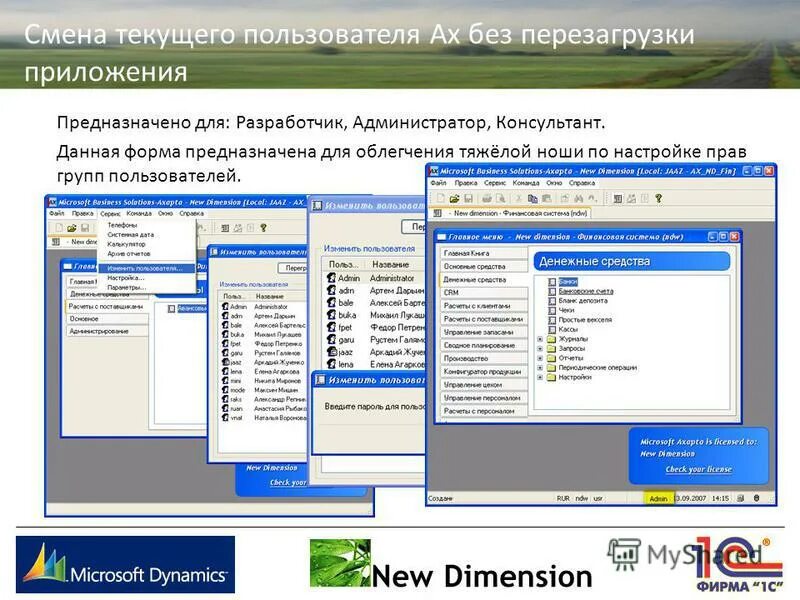Expand the Журналы tree node

(x=540, y=338)
